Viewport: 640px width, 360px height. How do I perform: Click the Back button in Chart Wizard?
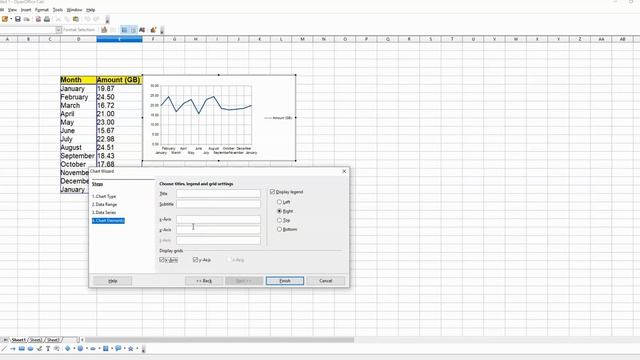pos(204,281)
